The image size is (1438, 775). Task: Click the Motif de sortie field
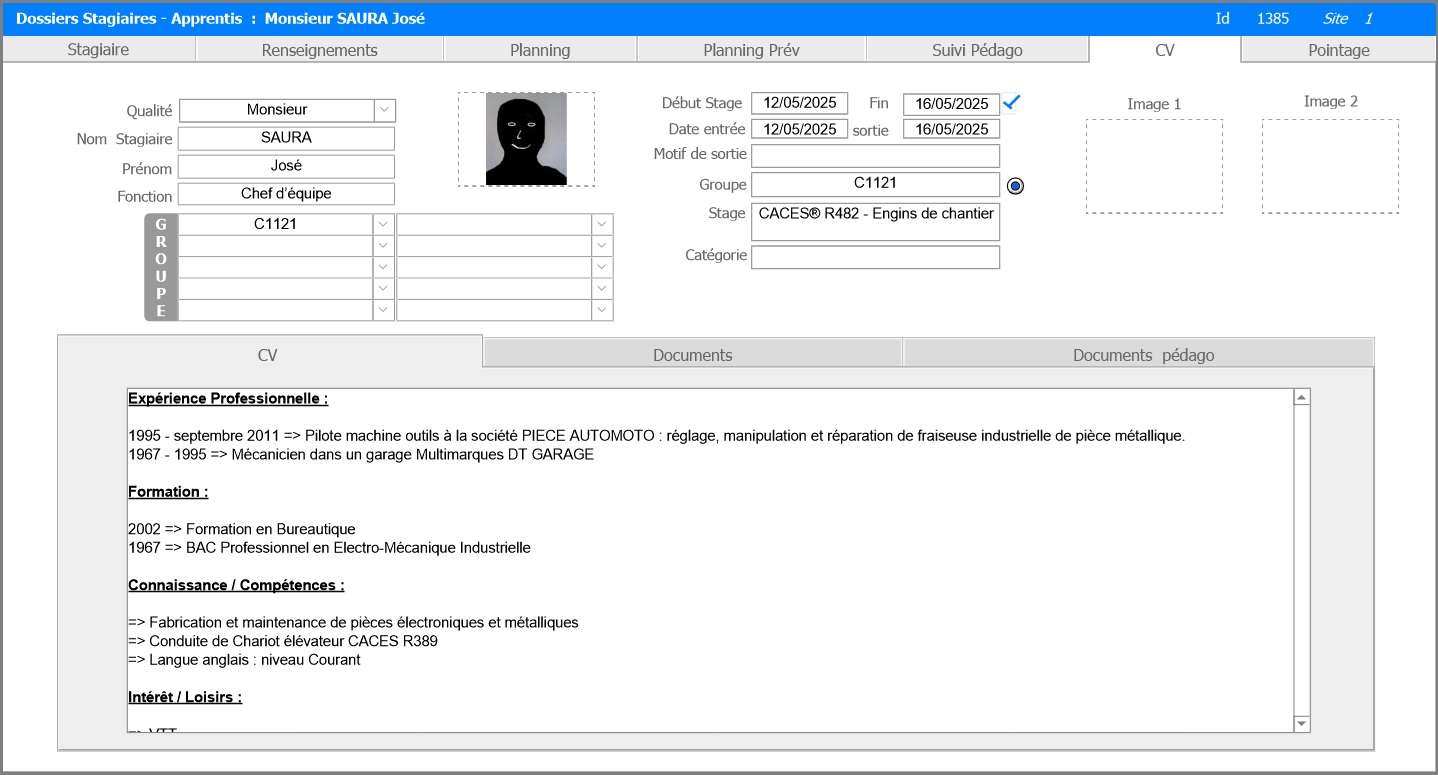[875, 156]
